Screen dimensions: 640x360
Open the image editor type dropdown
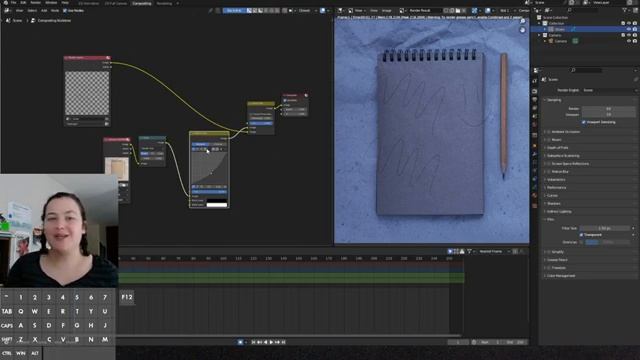pos(340,11)
